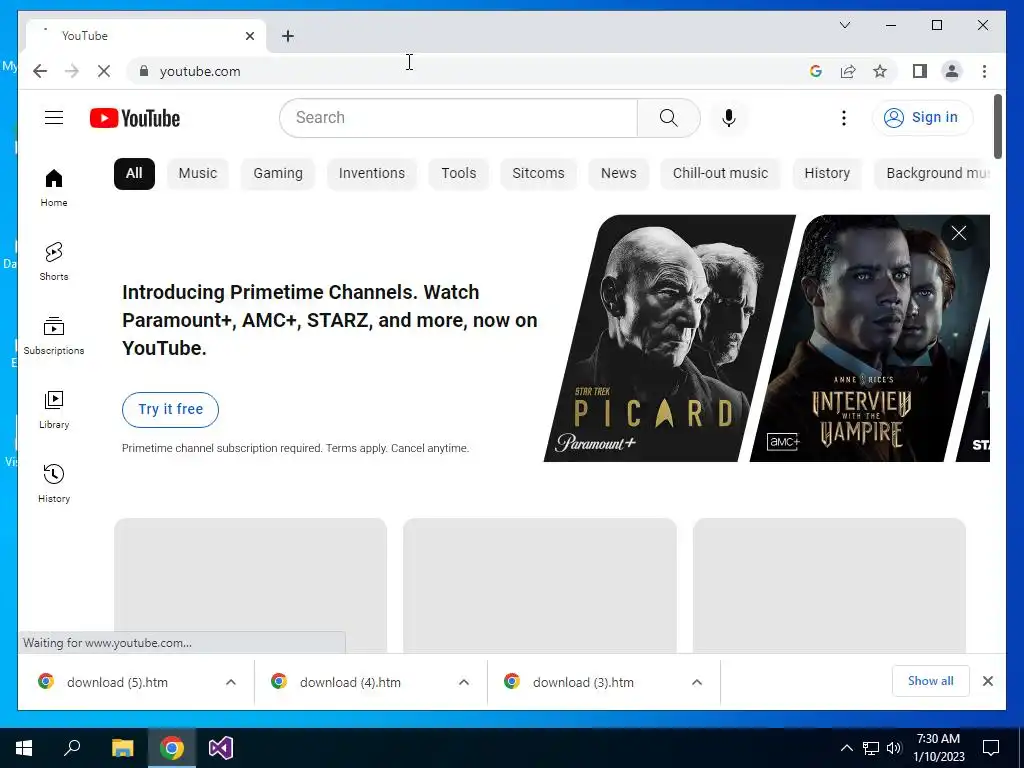
Task: Click the search magnifier button
Action: pos(668,118)
